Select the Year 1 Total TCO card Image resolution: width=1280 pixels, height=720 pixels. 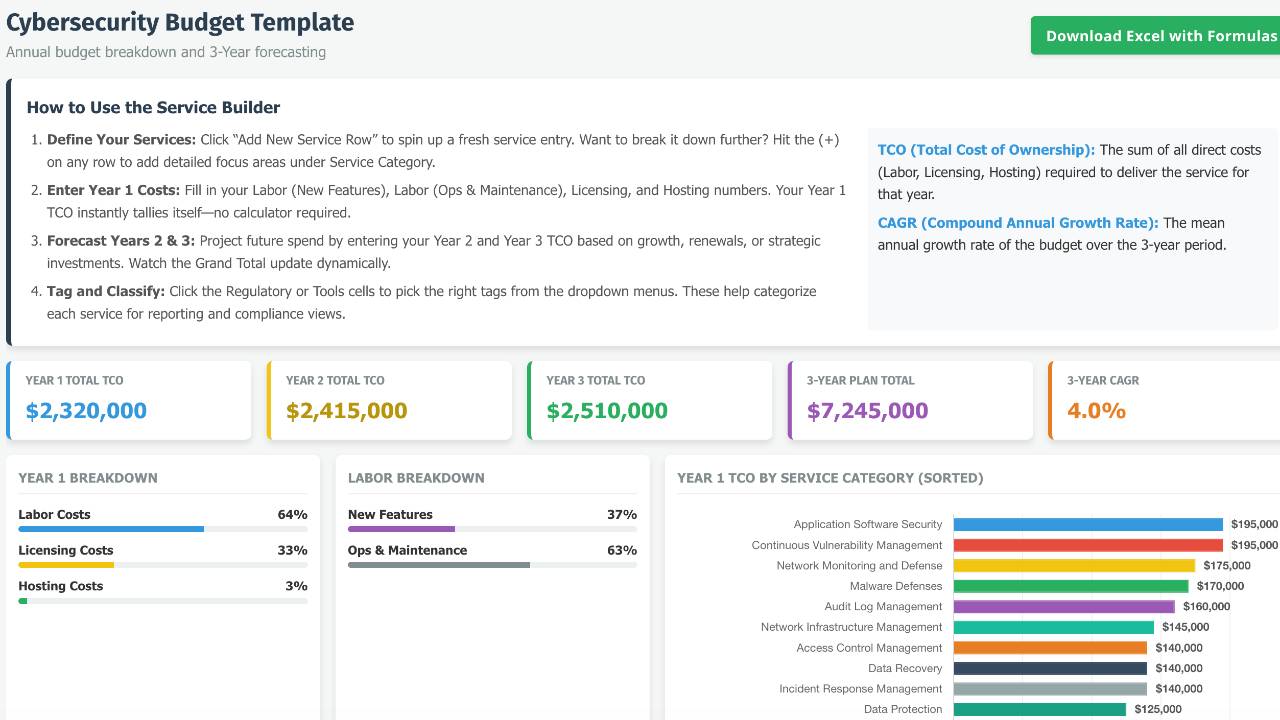[129, 400]
